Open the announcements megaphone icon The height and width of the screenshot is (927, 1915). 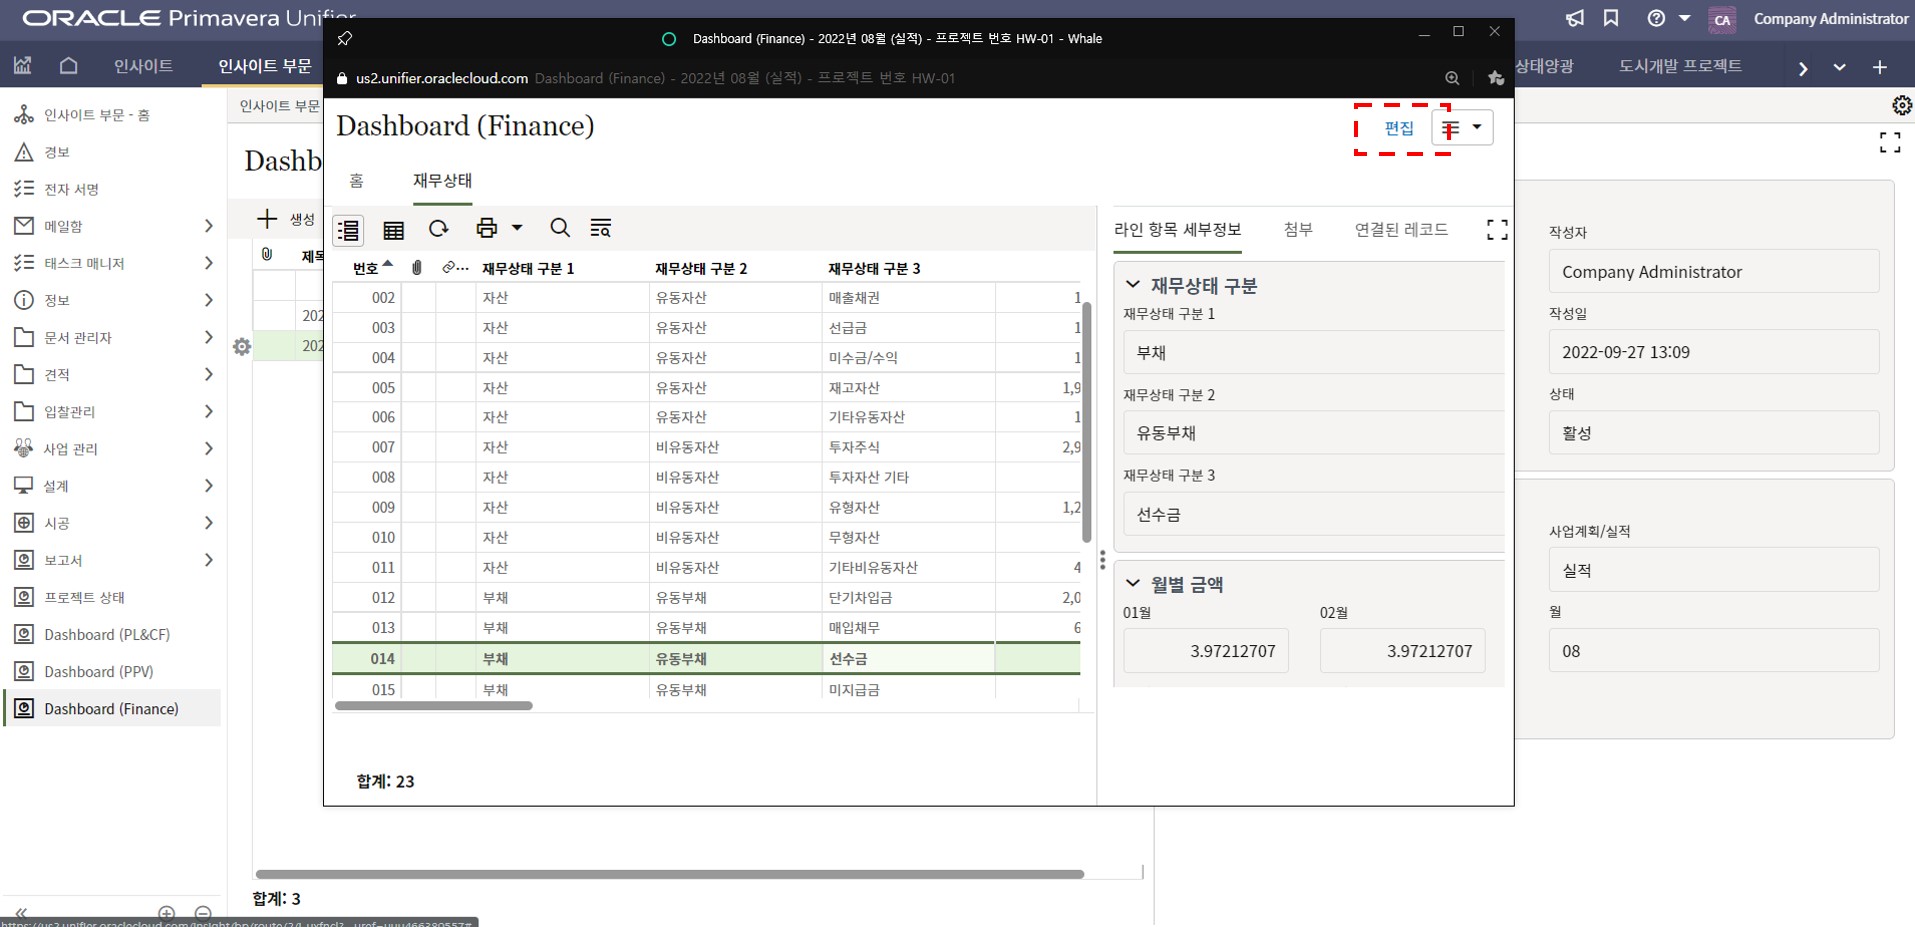(x=1575, y=19)
